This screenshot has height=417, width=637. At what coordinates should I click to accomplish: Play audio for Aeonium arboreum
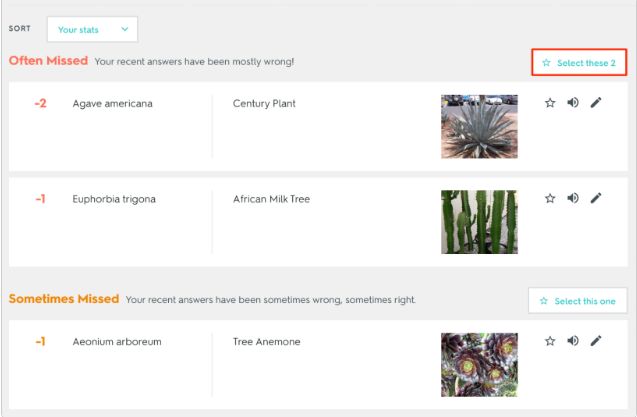click(x=573, y=341)
